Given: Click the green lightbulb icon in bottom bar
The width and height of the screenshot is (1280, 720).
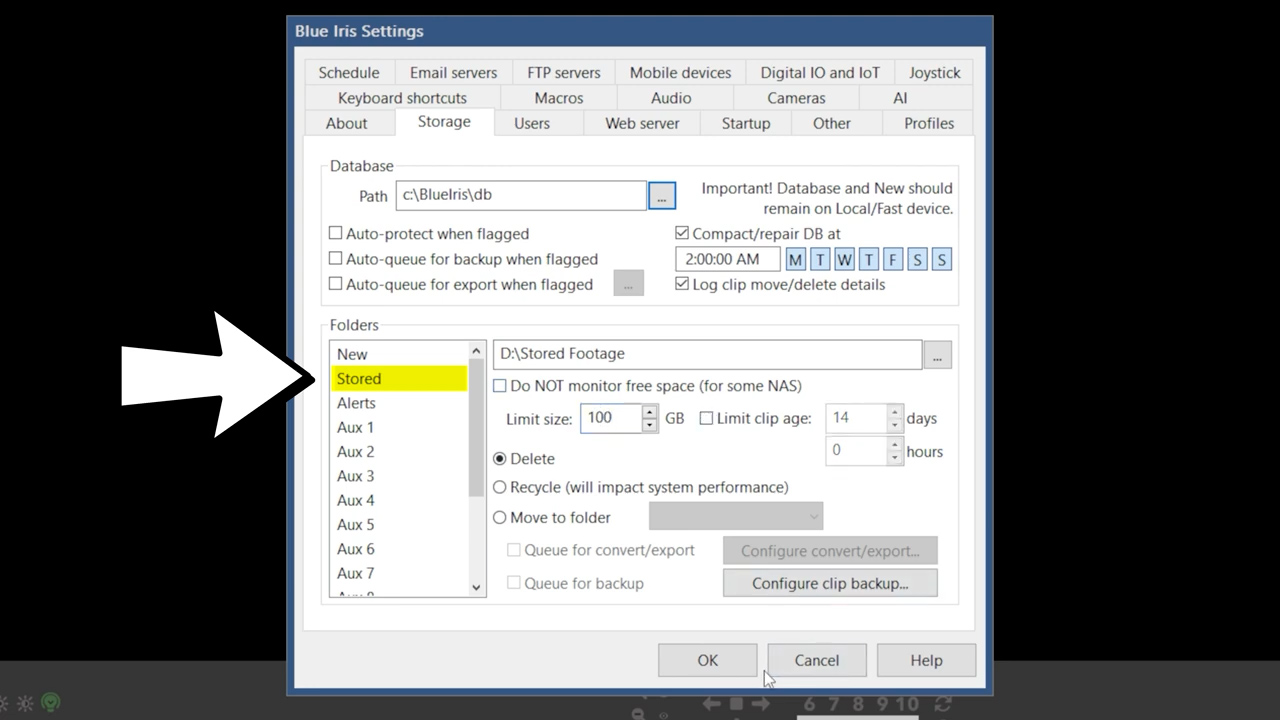Looking at the screenshot, I should 51,703.
